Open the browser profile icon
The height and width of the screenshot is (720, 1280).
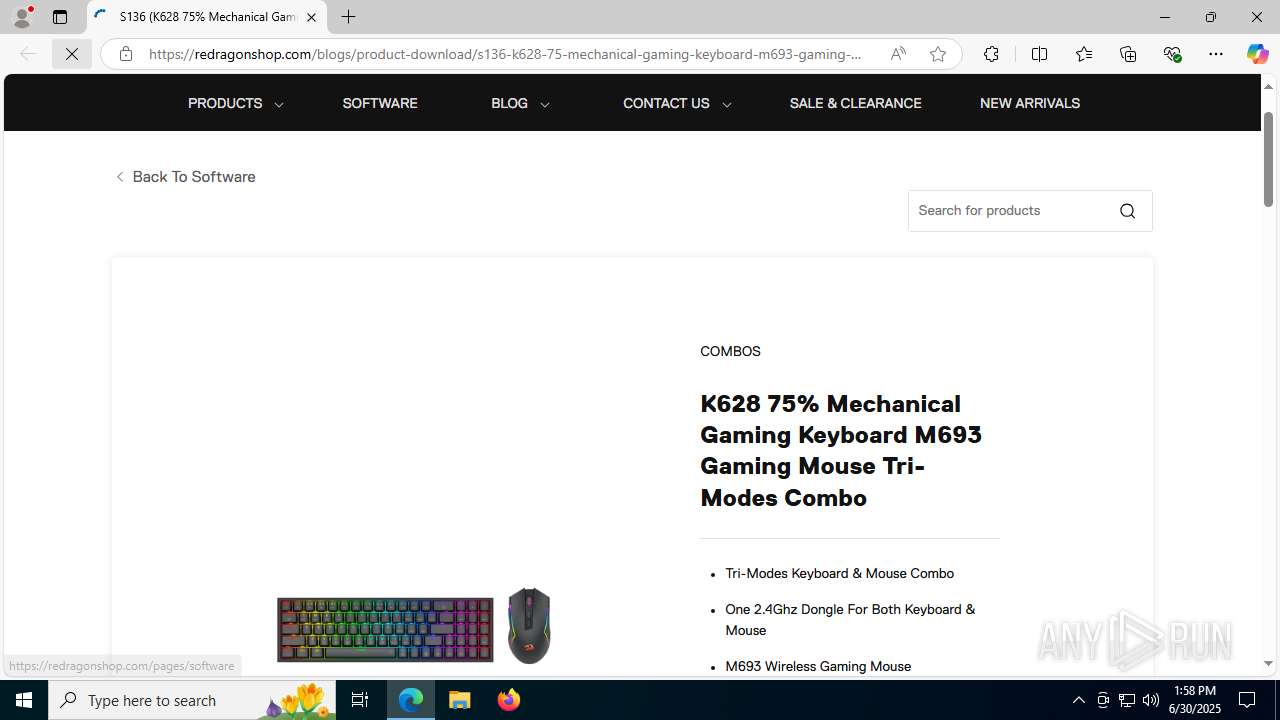coord(22,17)
